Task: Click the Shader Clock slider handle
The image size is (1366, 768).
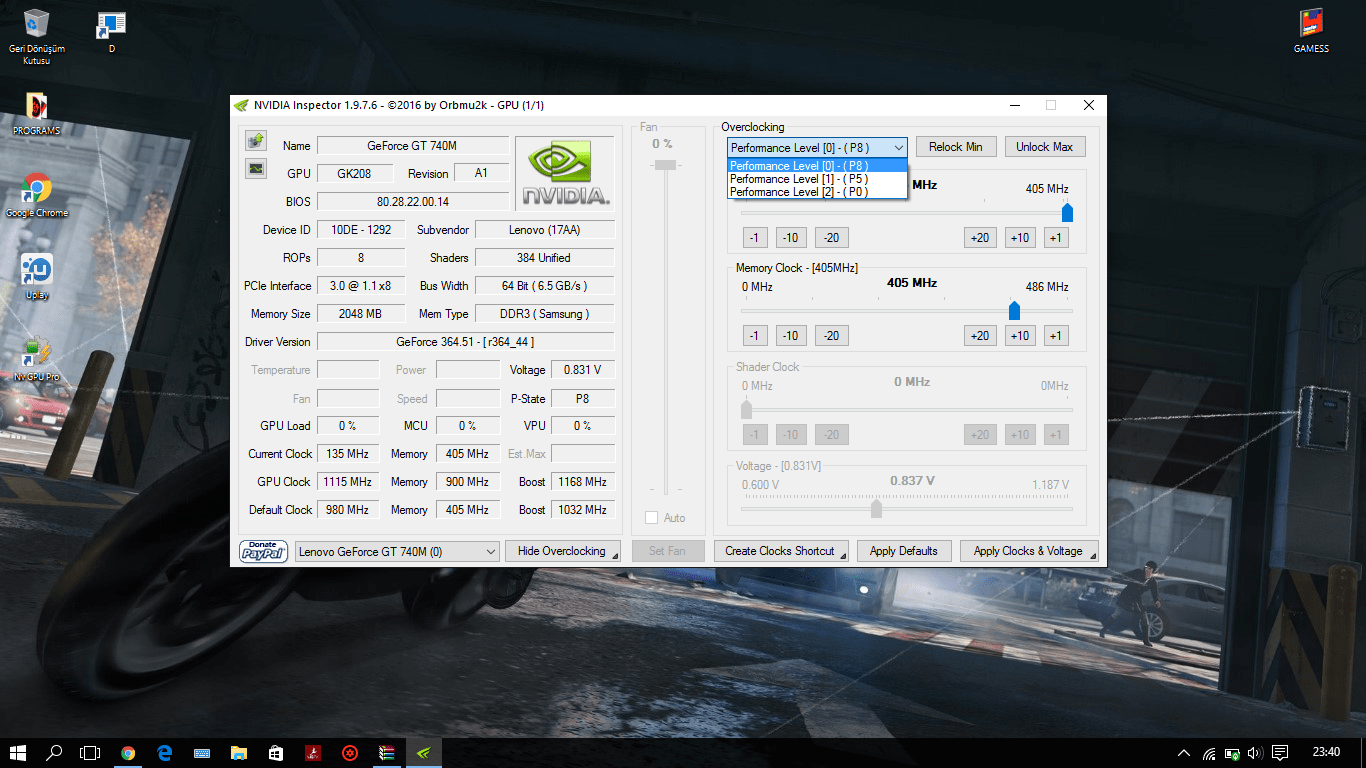Action: pyautogui.click(x=746, y=409)
